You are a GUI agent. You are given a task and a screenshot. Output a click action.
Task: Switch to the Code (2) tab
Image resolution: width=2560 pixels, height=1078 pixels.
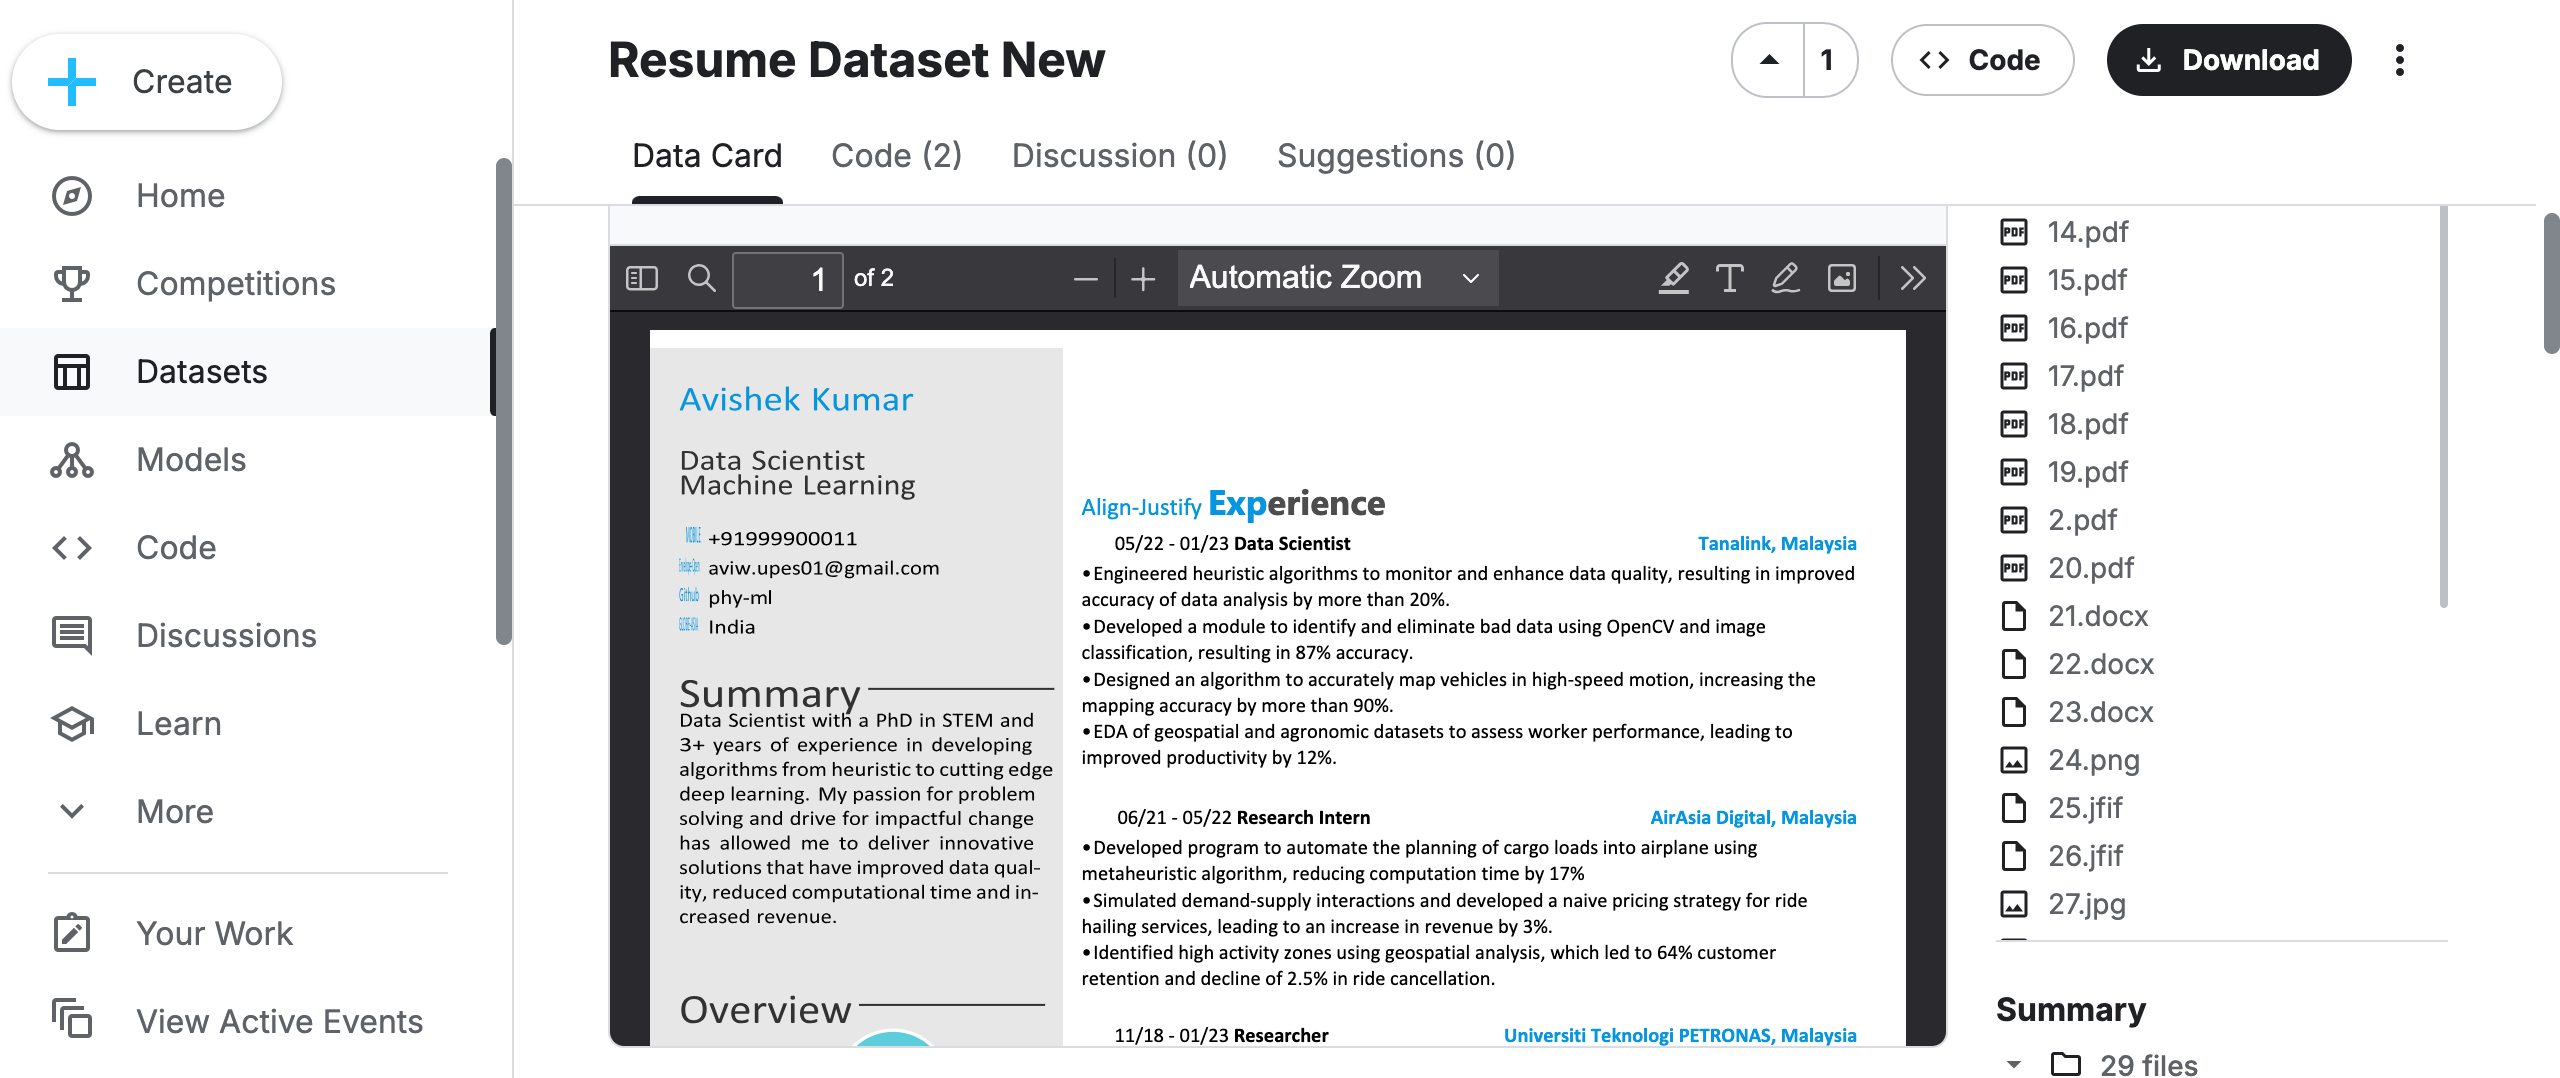[x=897, y=156]
